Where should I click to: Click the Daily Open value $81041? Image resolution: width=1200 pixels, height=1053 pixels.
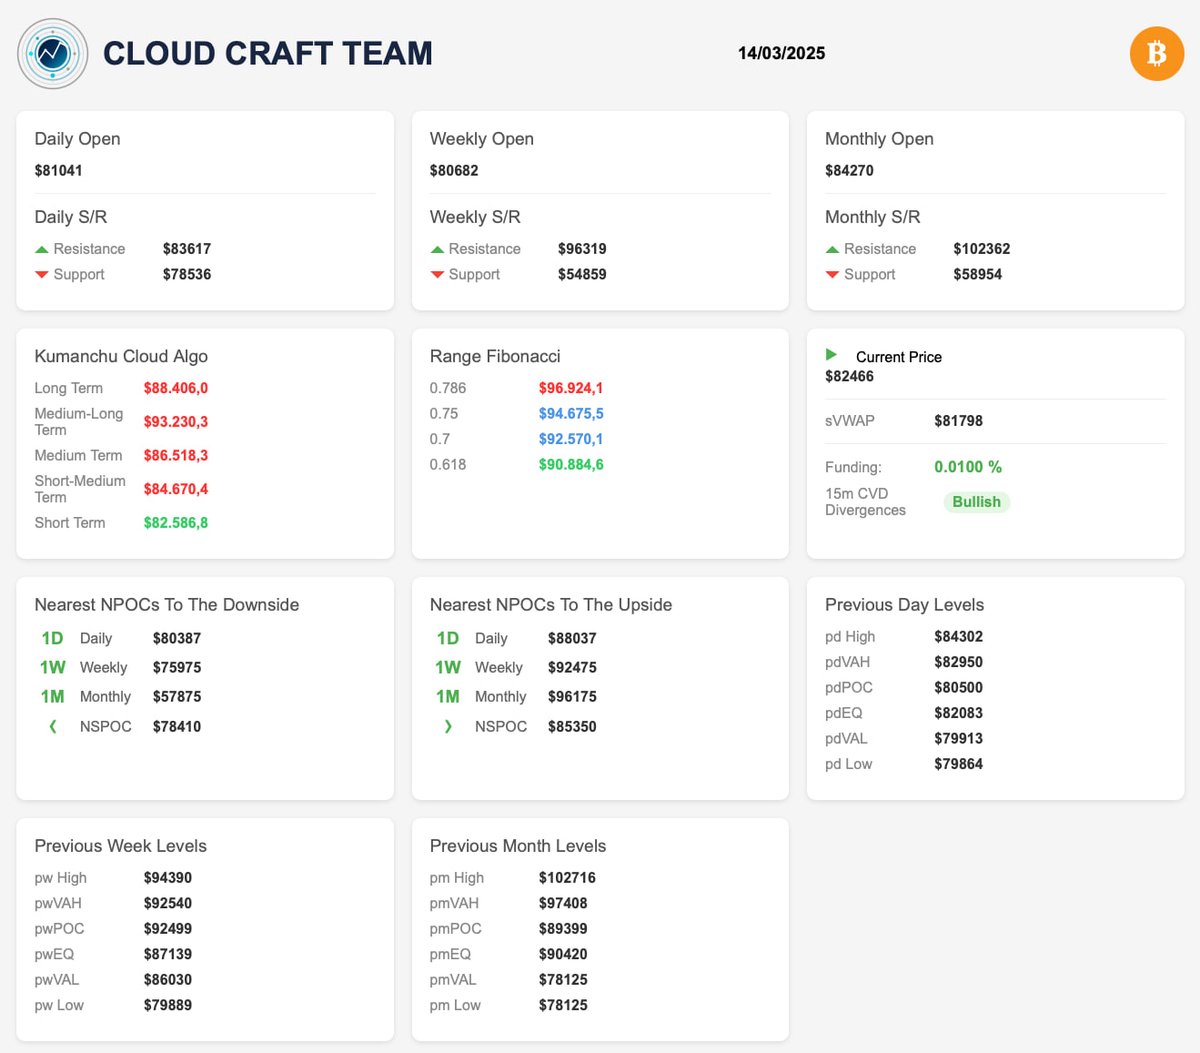59,171
